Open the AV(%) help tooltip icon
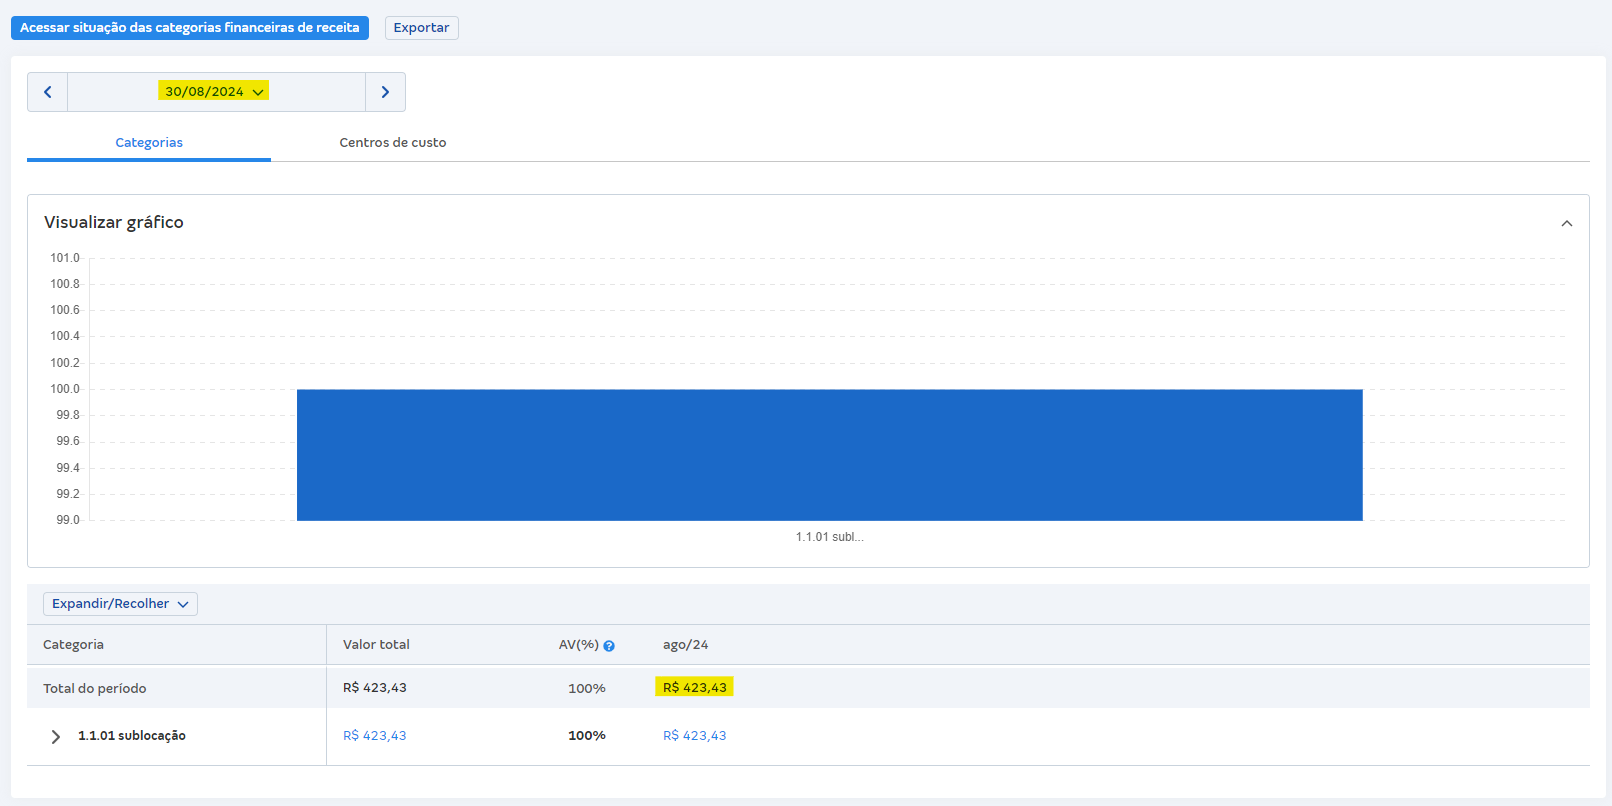Screen dimensions: 1612x806 pyautogui.click(x=609, y=646)
